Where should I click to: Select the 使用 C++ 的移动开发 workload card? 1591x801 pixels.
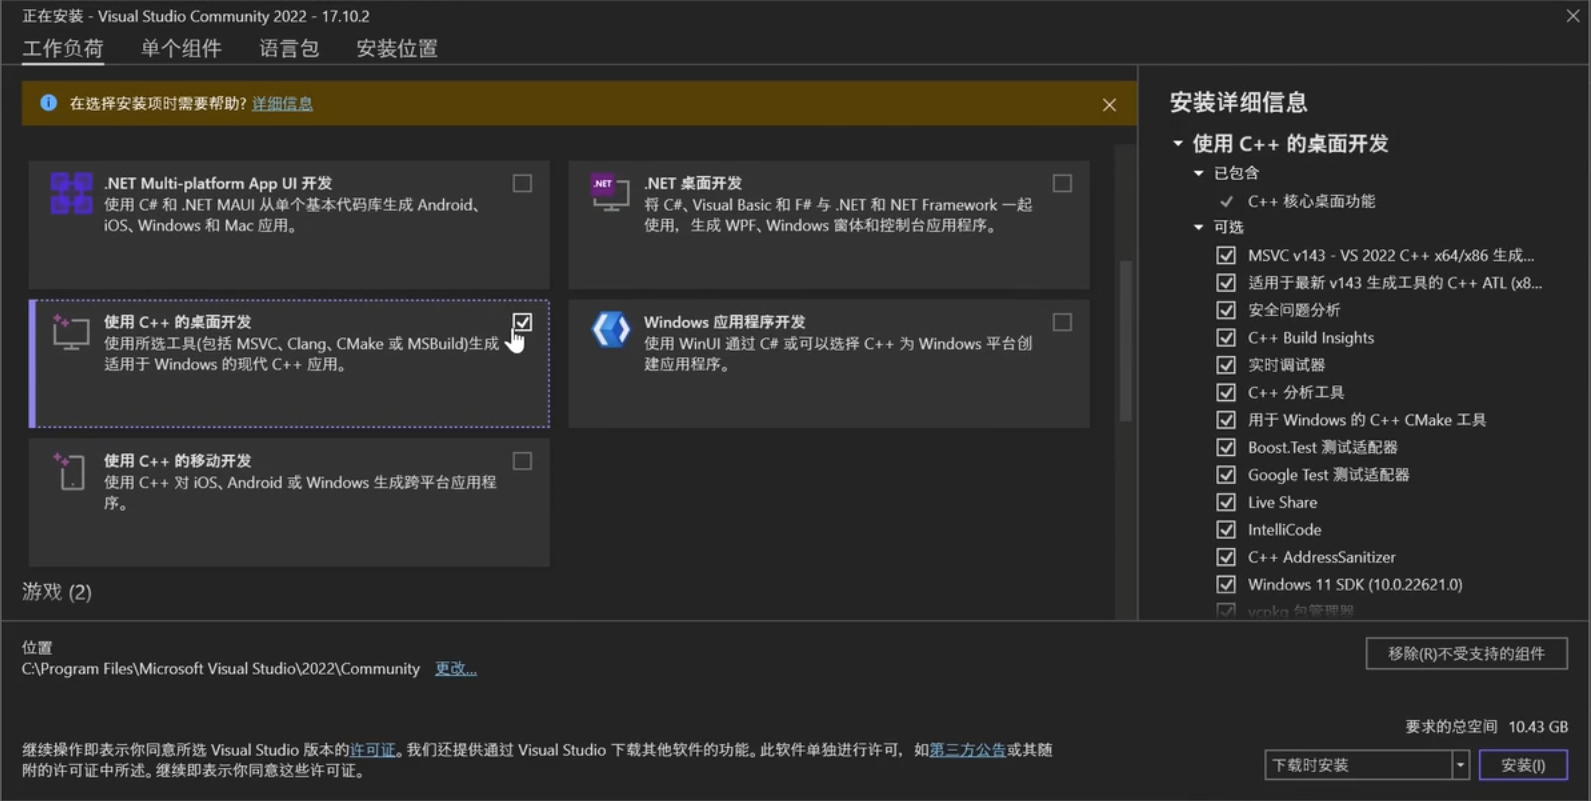[289, 502]
